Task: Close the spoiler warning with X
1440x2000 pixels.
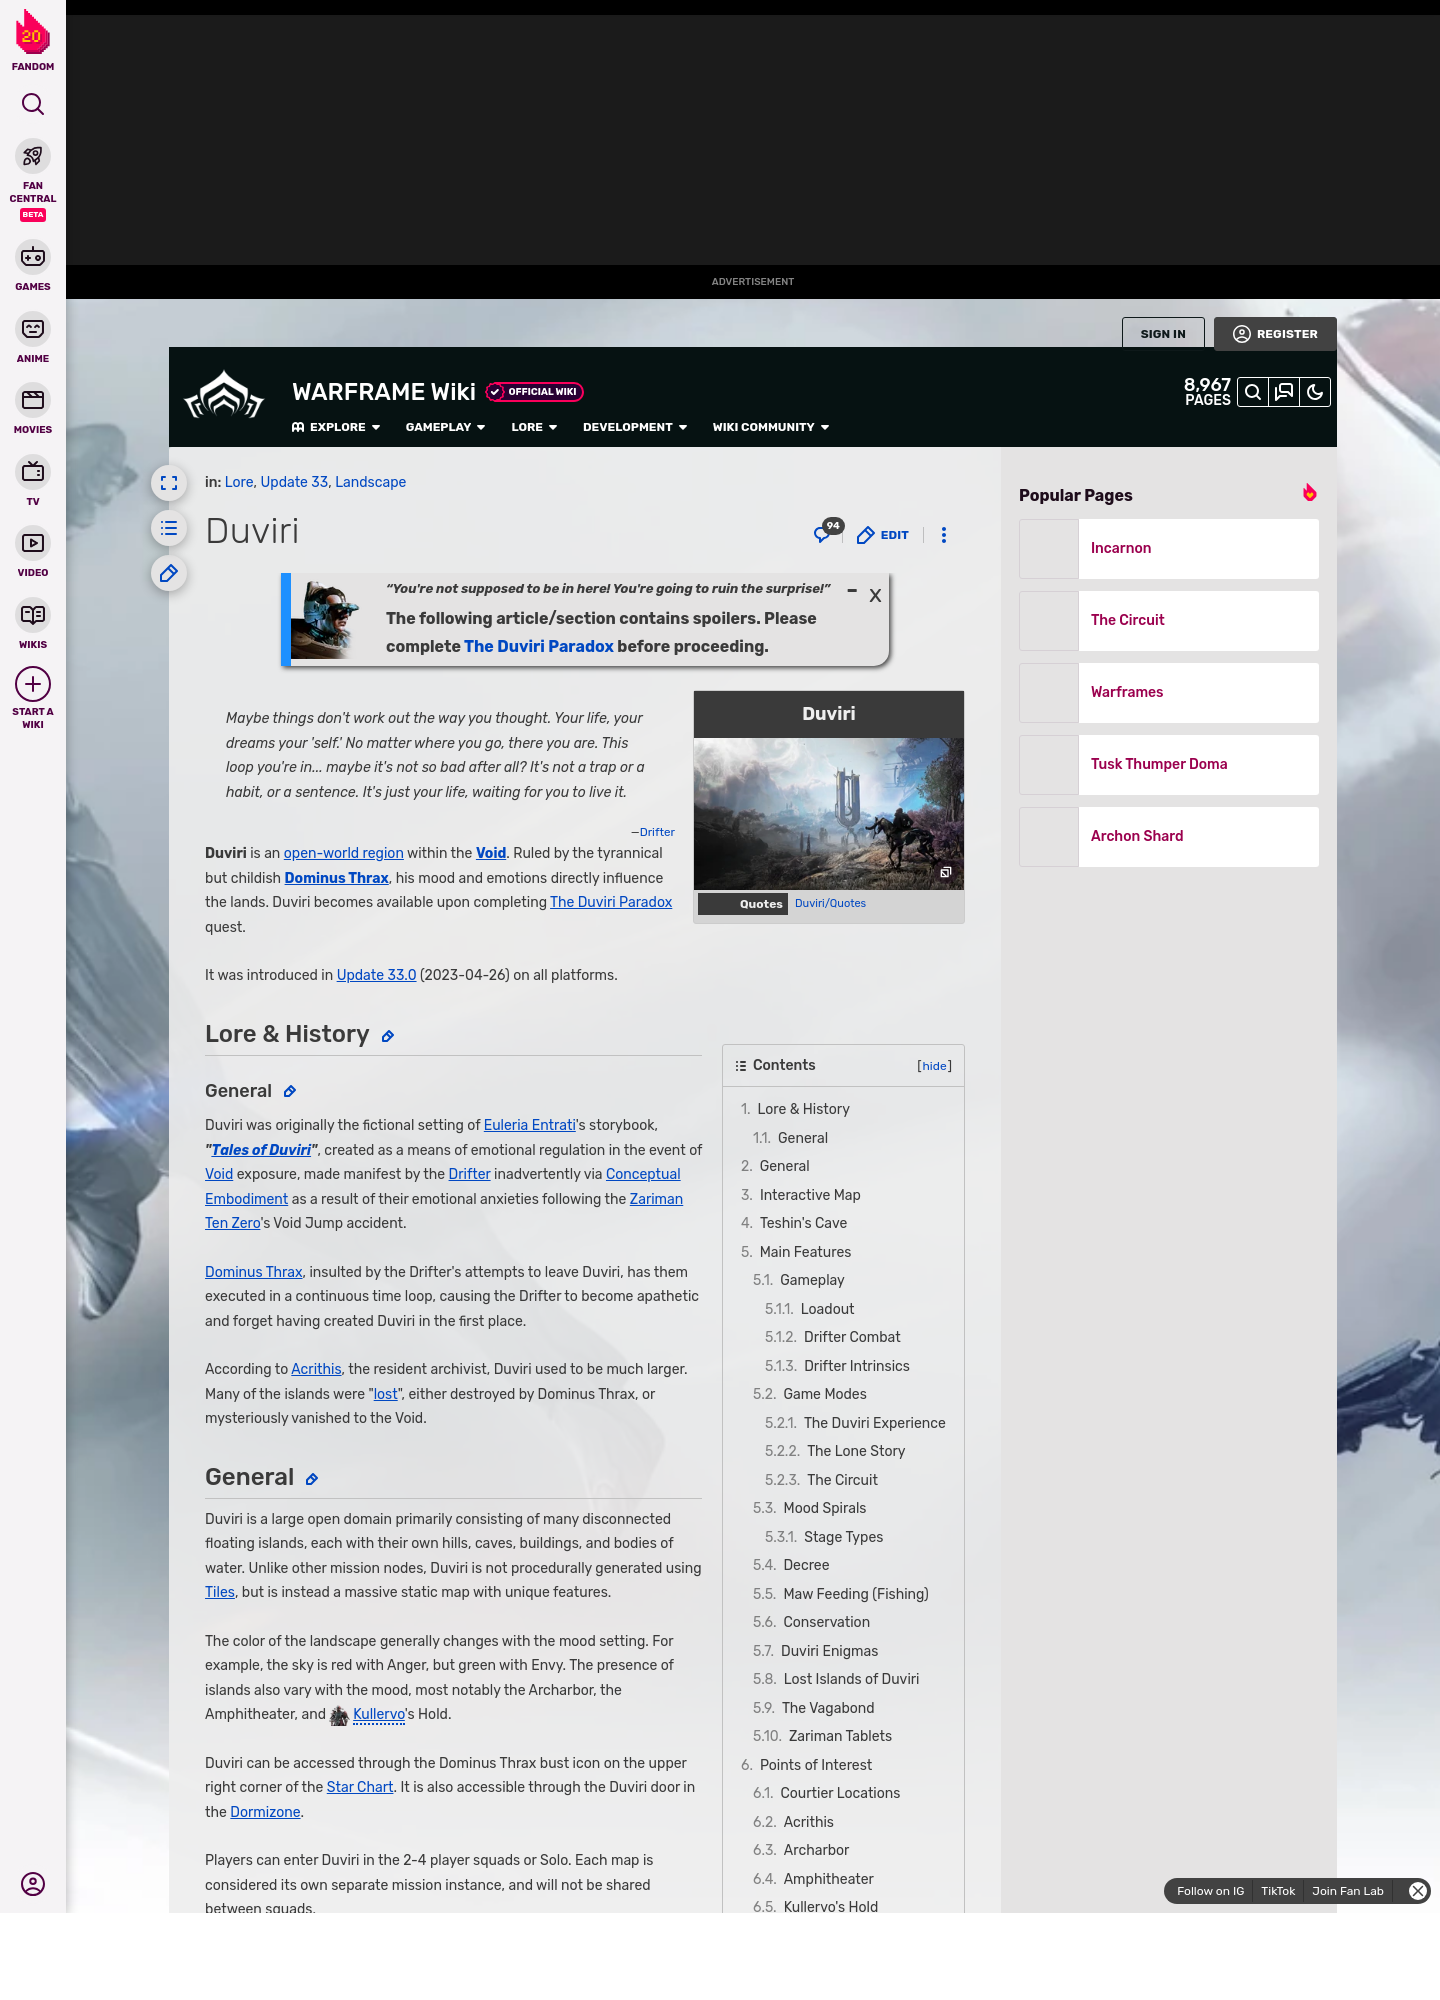Action: (875, 596)
